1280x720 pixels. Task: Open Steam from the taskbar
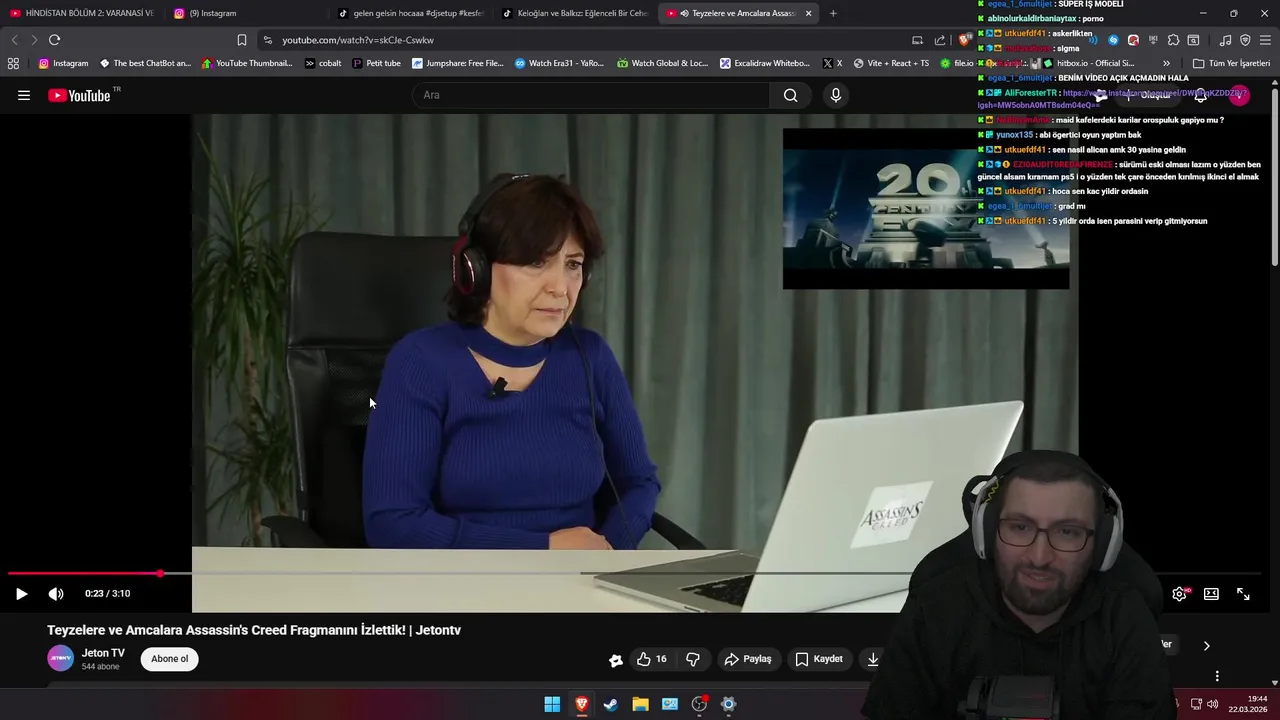611,704
